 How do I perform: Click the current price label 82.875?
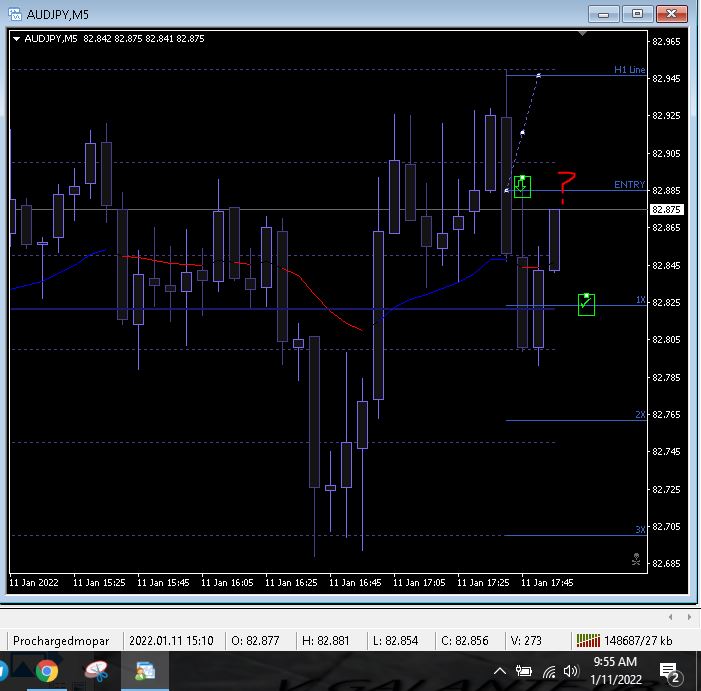tap(666, 210)
